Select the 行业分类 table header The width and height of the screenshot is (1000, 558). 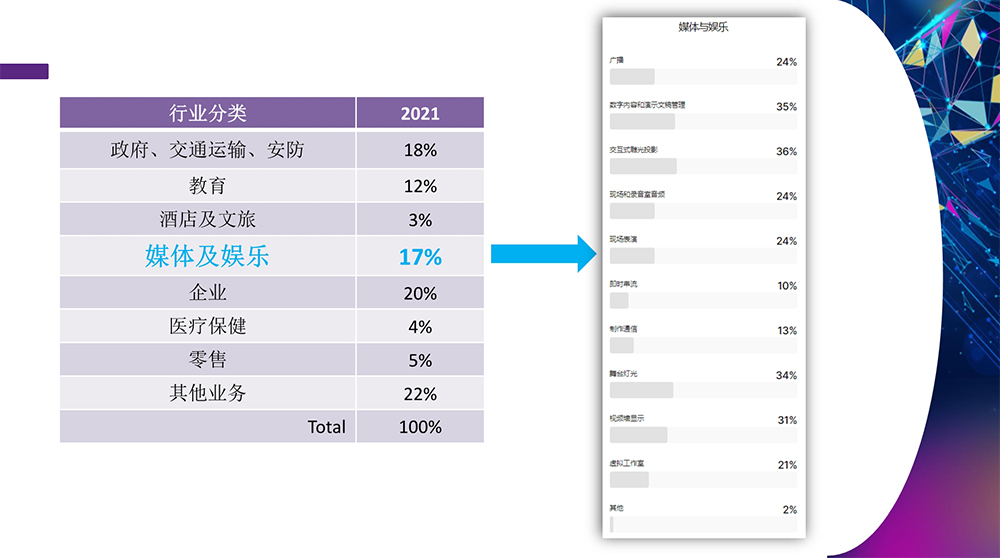(x=207, y=113)
